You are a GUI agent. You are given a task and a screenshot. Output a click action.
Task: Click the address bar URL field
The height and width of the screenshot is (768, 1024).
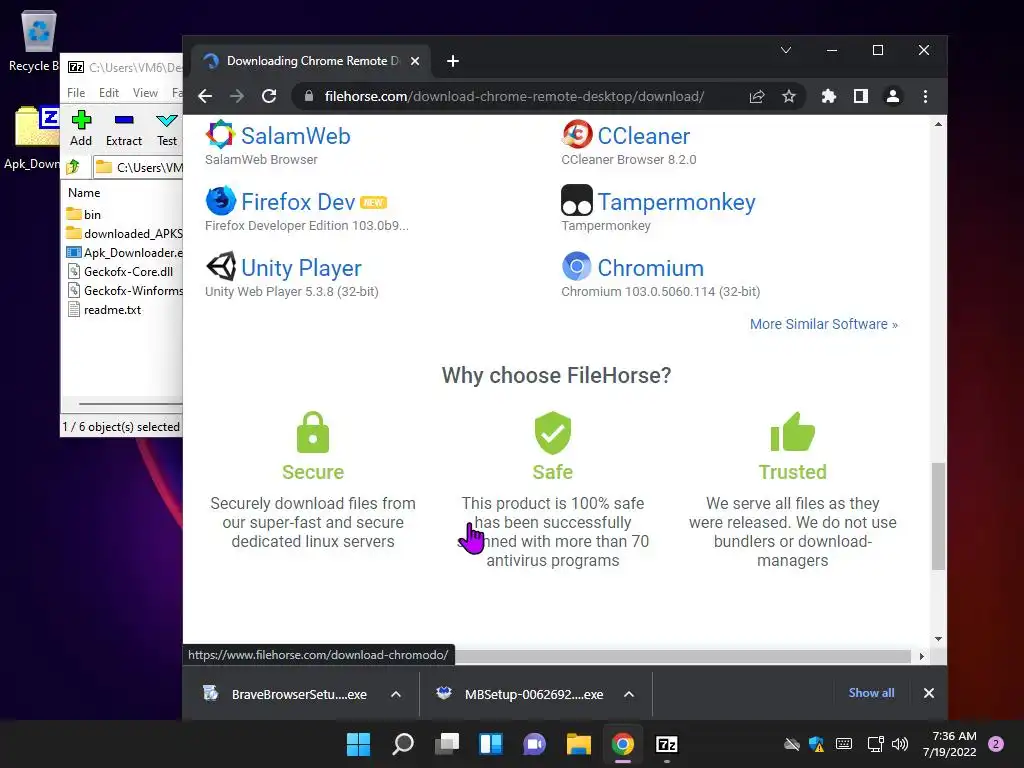tap(514, 97)
